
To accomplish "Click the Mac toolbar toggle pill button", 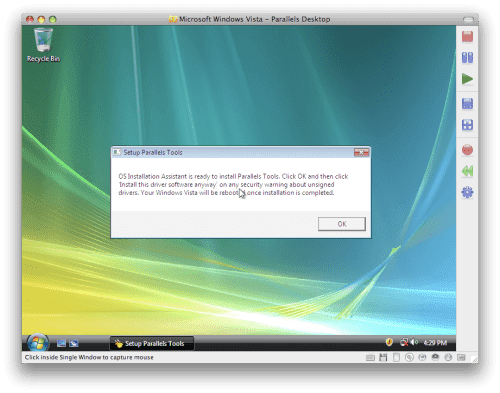I will pyautogui.click(x=468, y=19).
